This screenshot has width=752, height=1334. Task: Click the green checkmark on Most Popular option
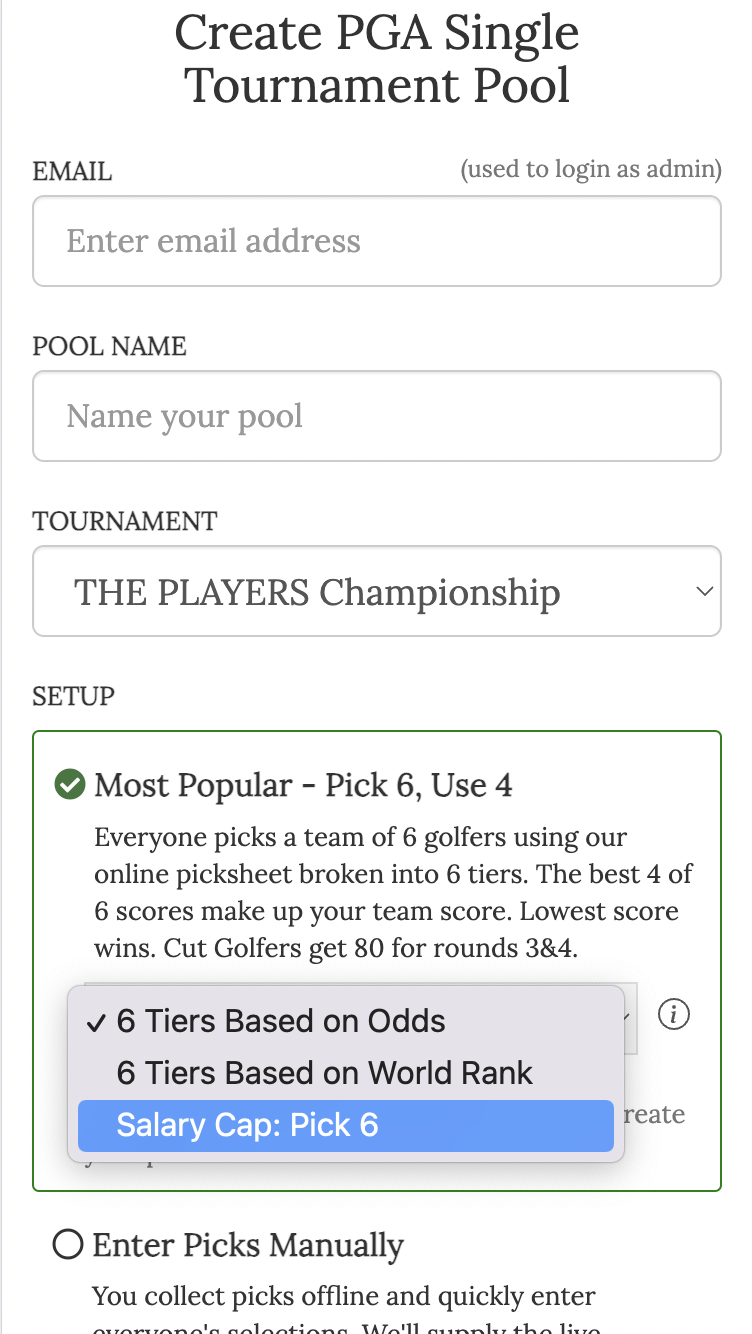click(68, 784)
